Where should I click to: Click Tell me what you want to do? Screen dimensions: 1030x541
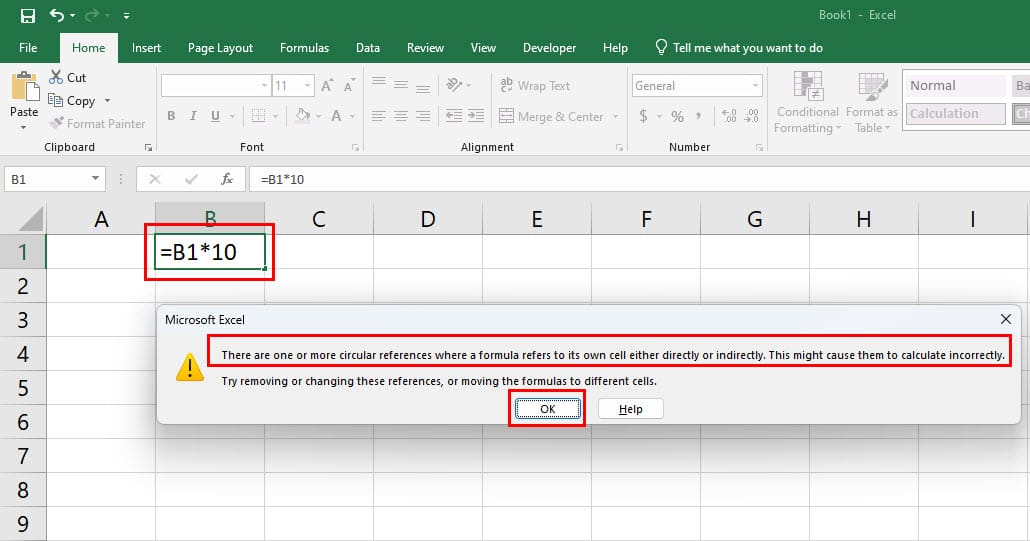point(739,48)
